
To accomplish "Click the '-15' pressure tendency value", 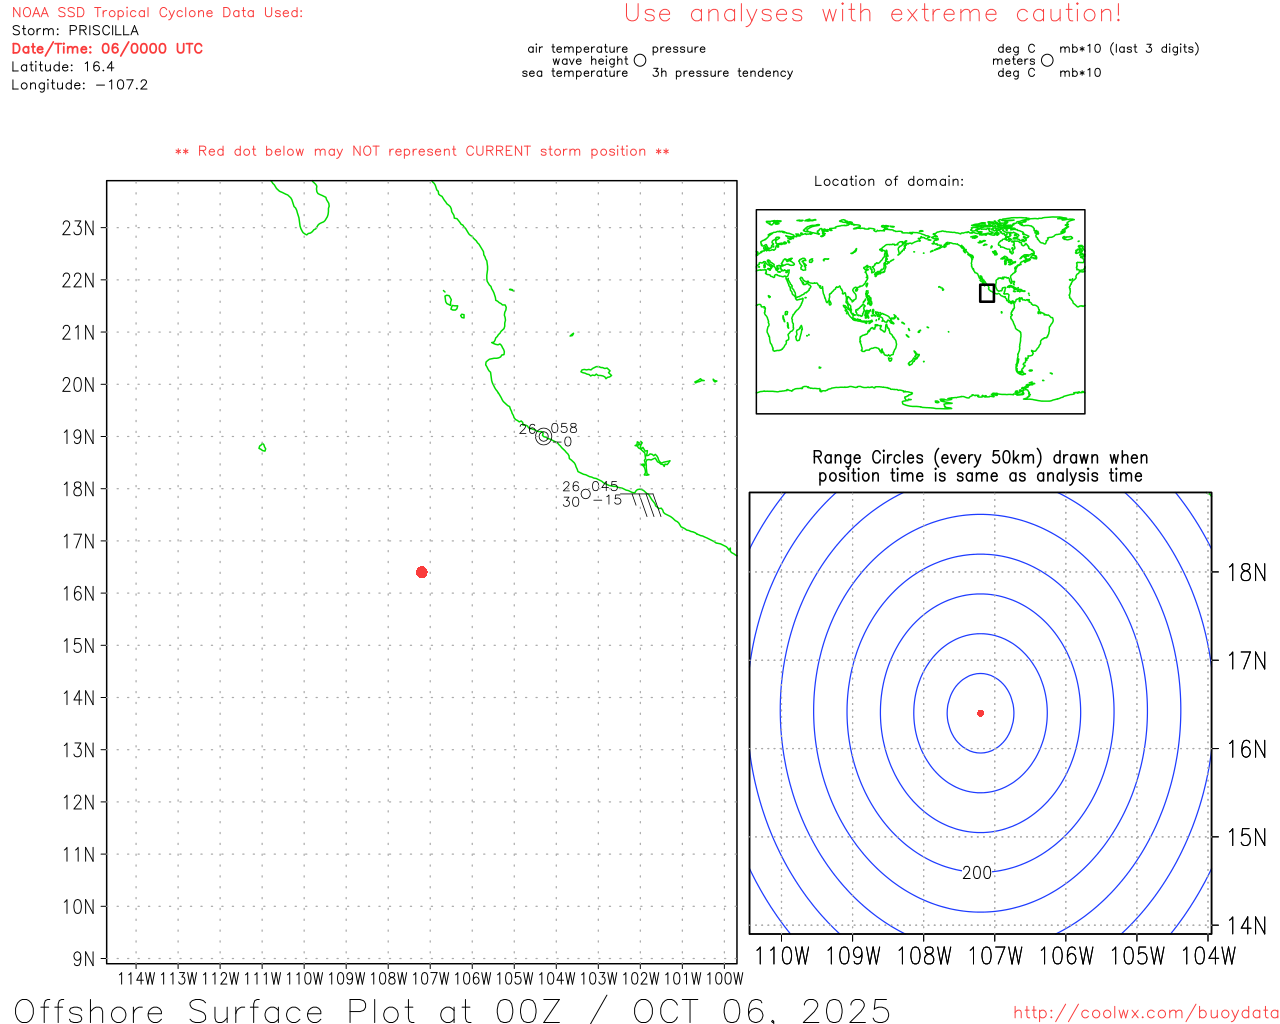I will [608, 500].
